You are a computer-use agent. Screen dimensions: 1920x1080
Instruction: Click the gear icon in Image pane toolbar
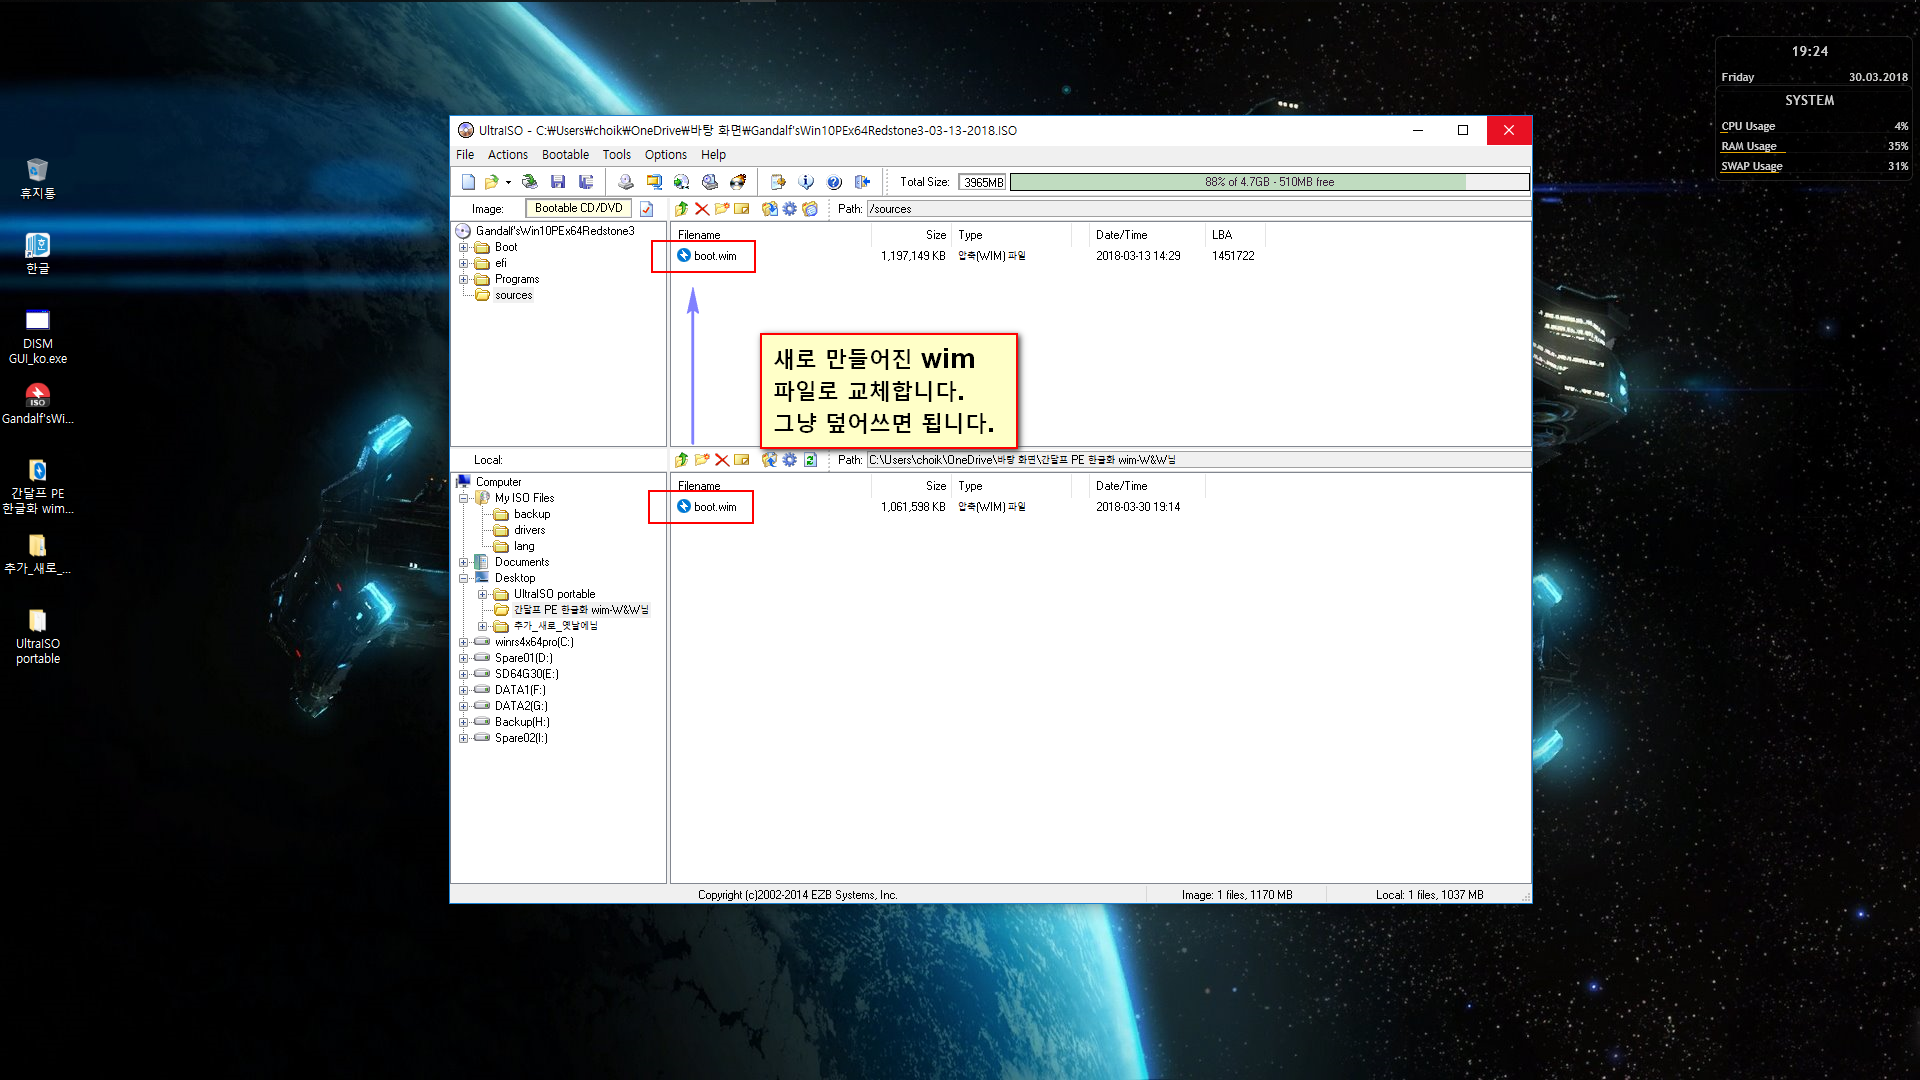(790, 209)
